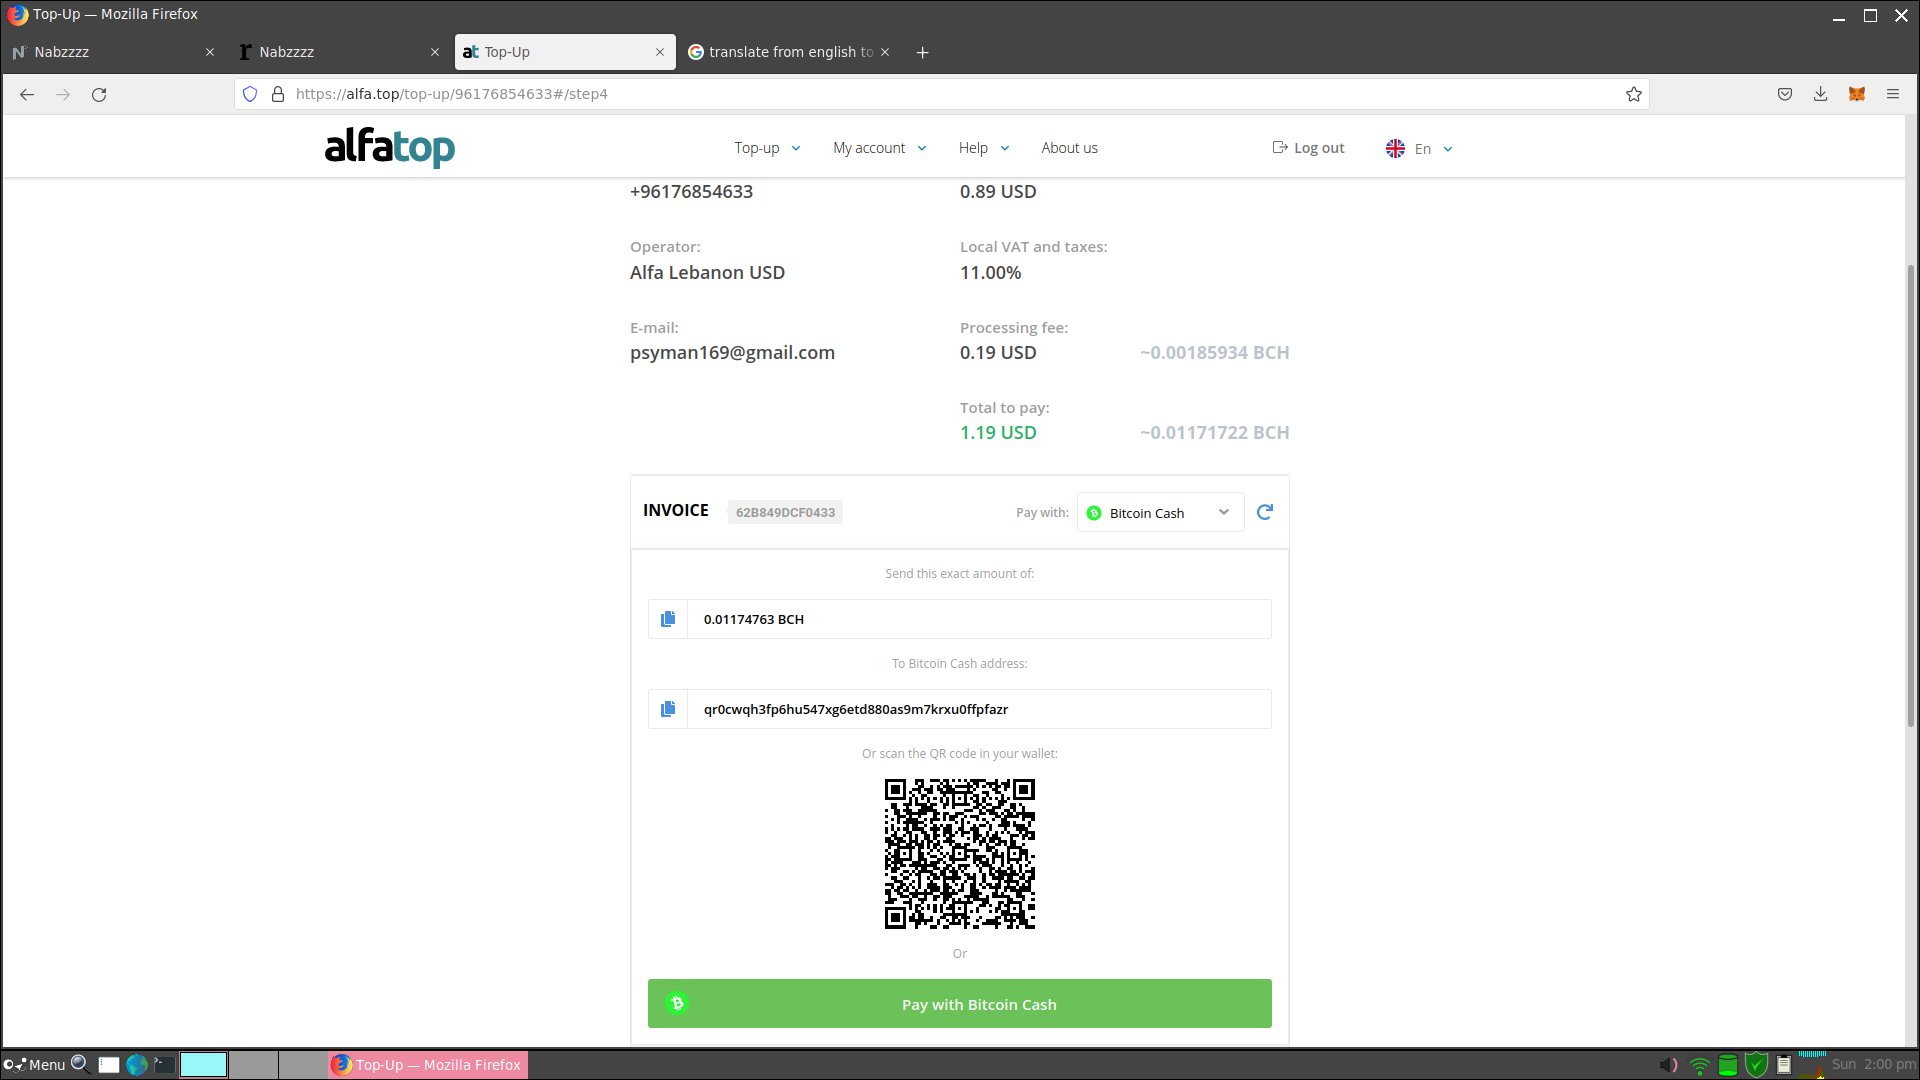The width and height of the screenshot is (1920, 1080).
Task: Open the taskbar Menu button
Action: point(34,1064)
